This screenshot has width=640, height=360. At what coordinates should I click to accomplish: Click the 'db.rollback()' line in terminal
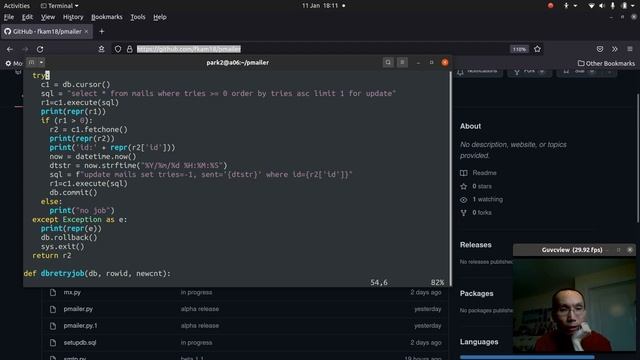tap(69, 238)
